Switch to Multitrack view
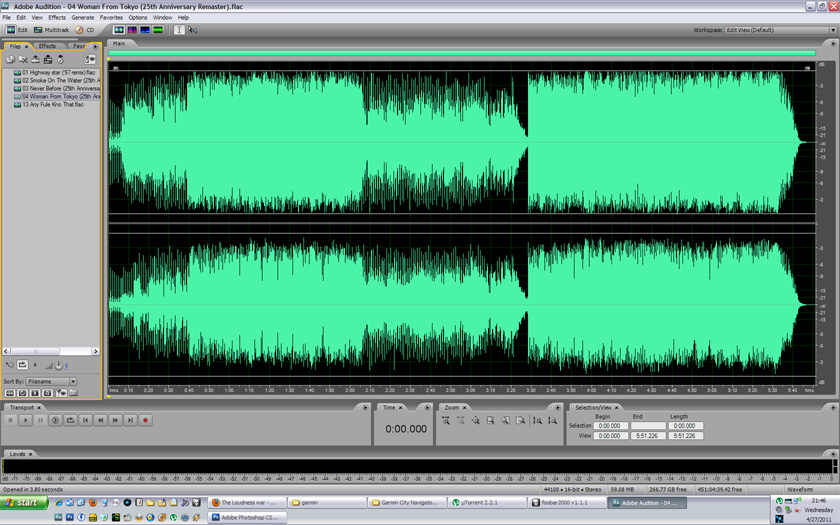The width and height of the screenshot is (840, 525). coord(51,30)
